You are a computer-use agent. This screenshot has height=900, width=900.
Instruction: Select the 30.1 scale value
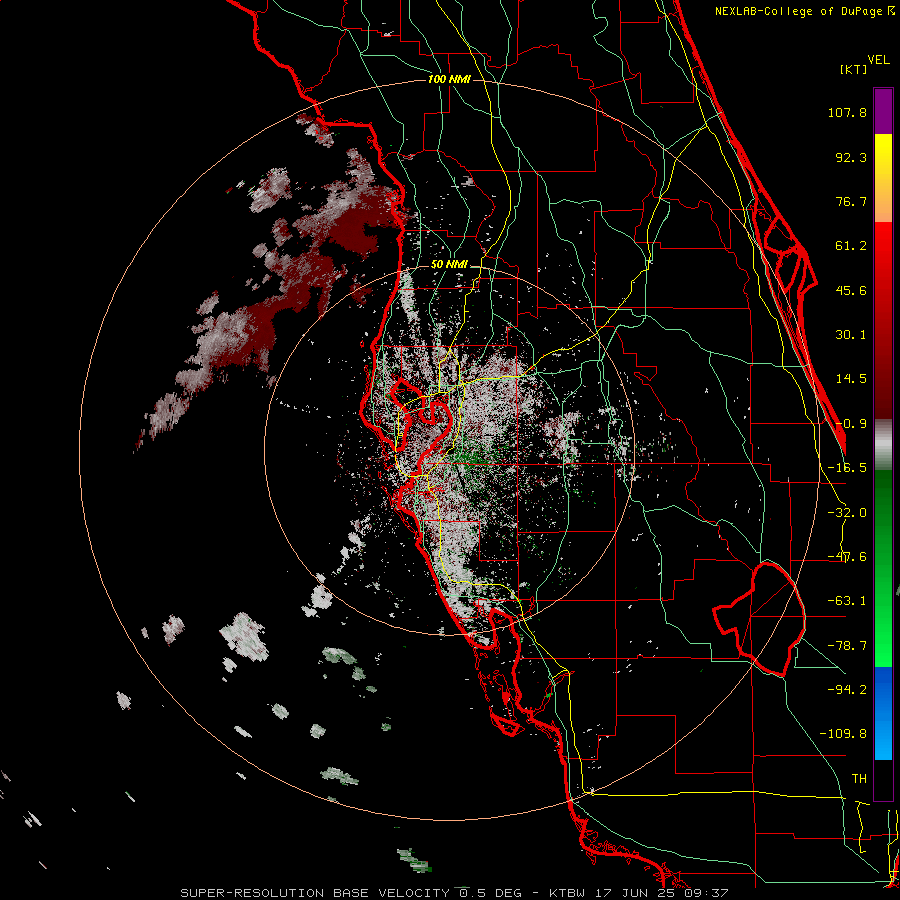(851, 335)
